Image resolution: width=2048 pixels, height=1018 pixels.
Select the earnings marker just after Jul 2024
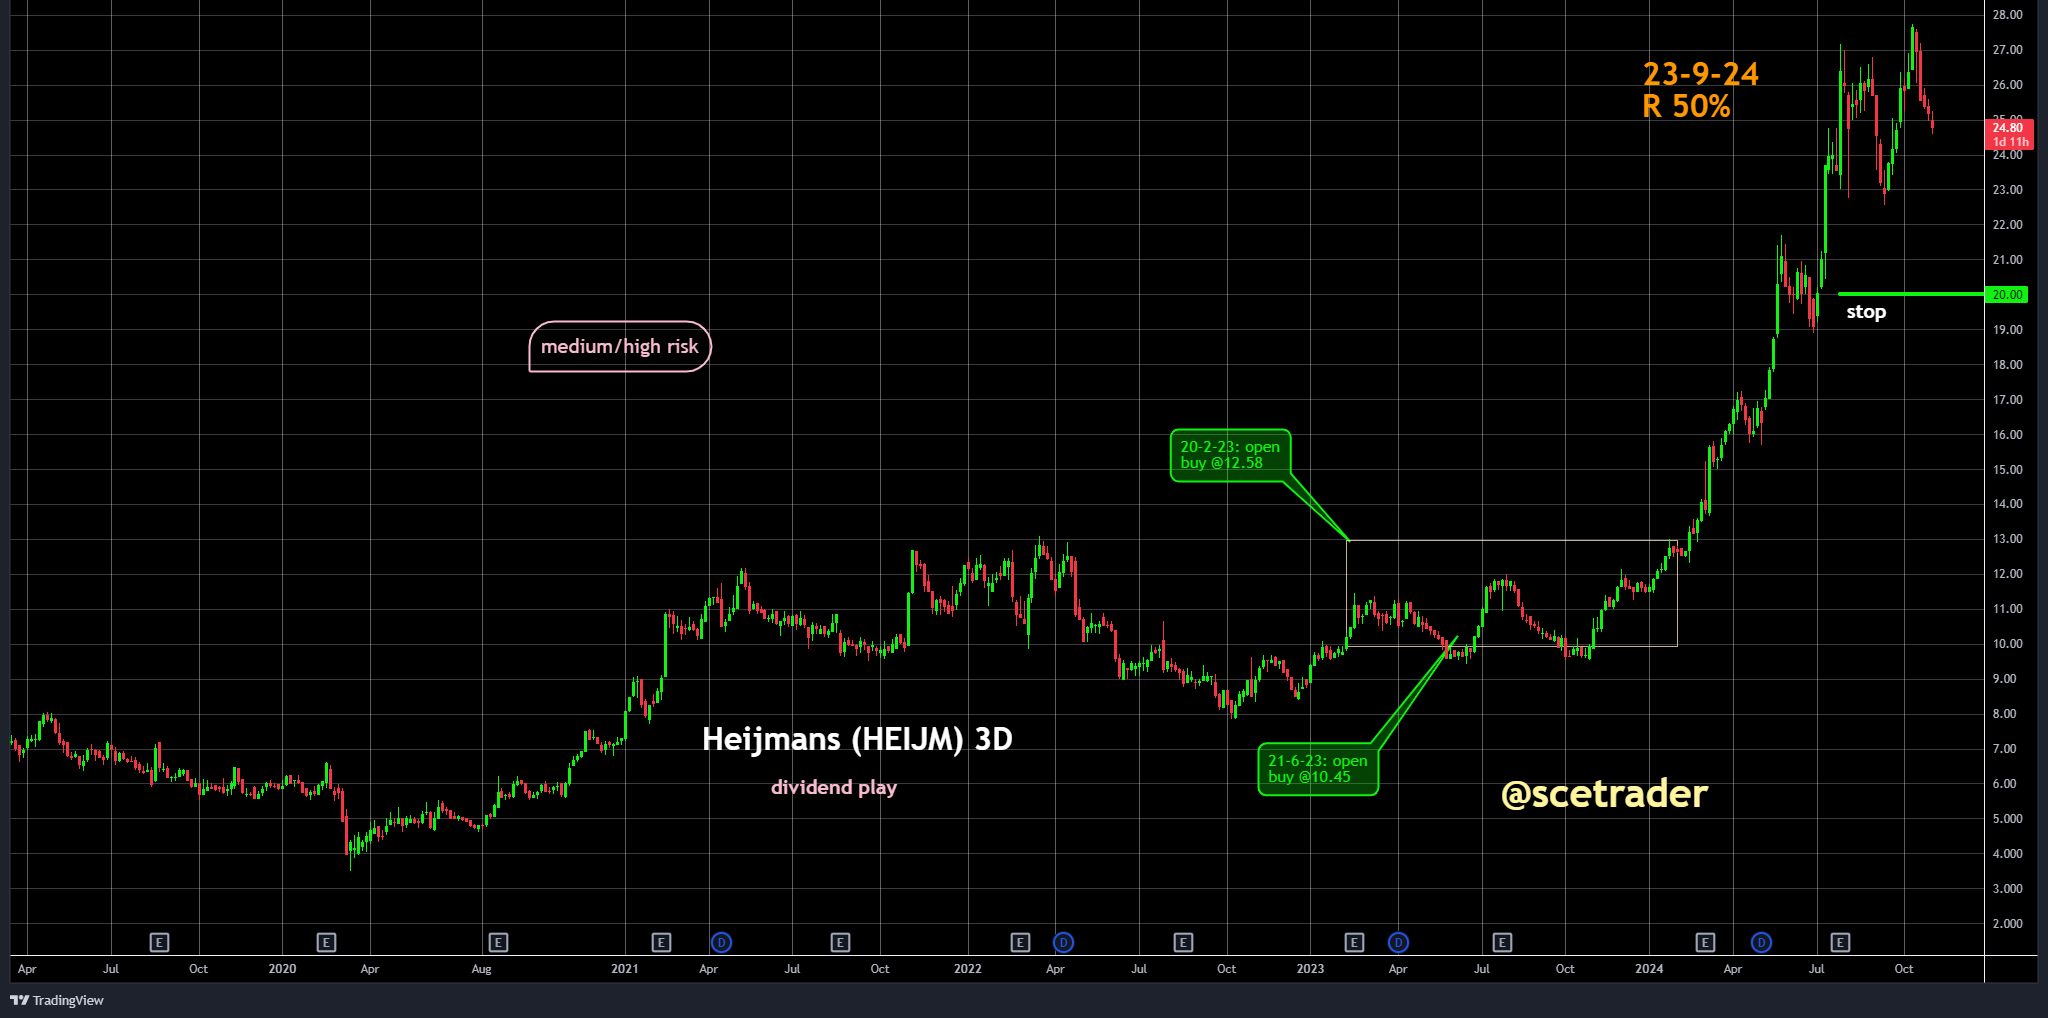pos(1840,942)
